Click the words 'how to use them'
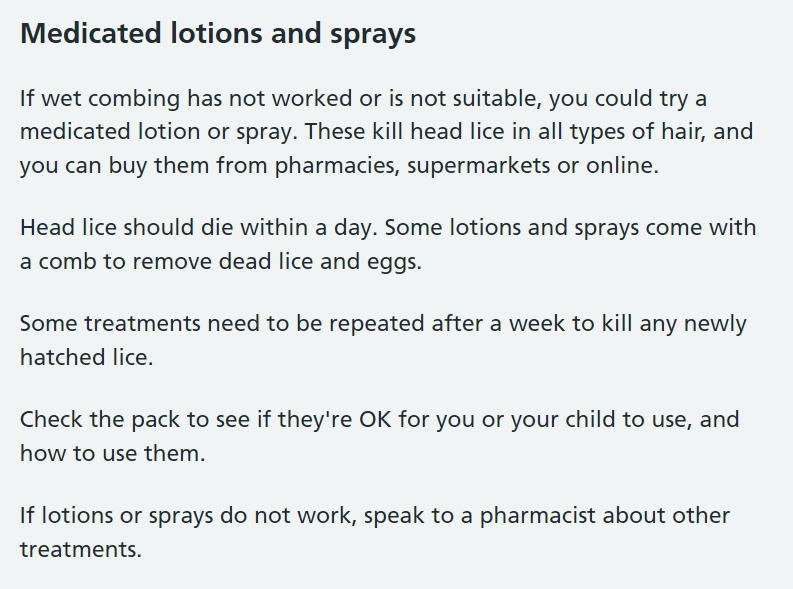The width and height of the screenshot is (793, 589). tap(113, 454)
